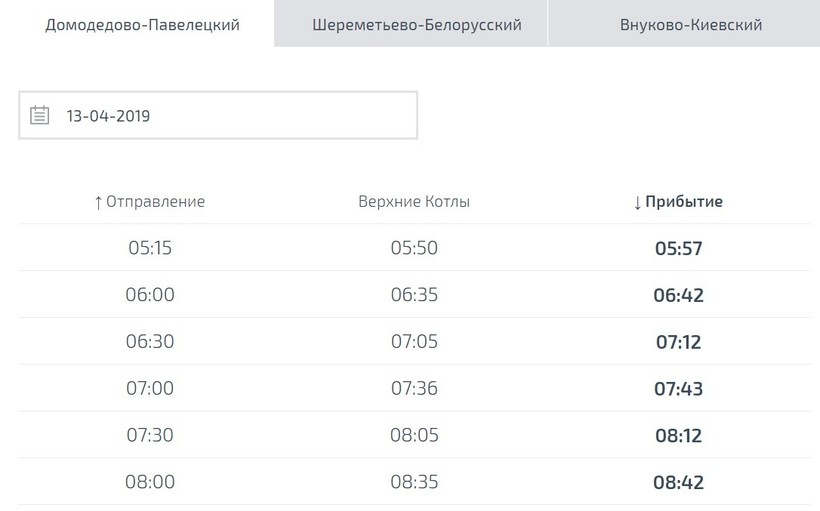Click the 06:30 departure time
The height and width of the screenshot is (511, 820).
[150, 341]
